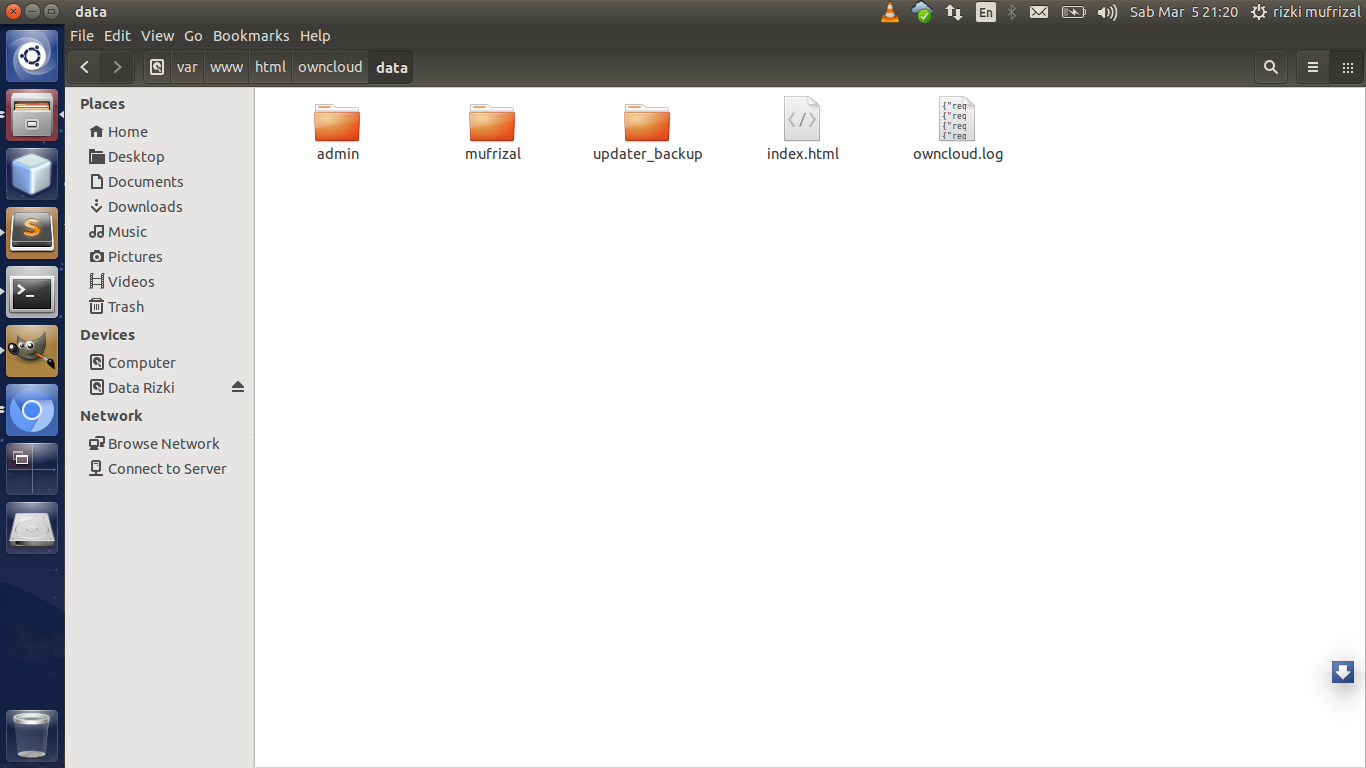Open the session menu gear icon

pyautogui.click(x=1259, y=12)
